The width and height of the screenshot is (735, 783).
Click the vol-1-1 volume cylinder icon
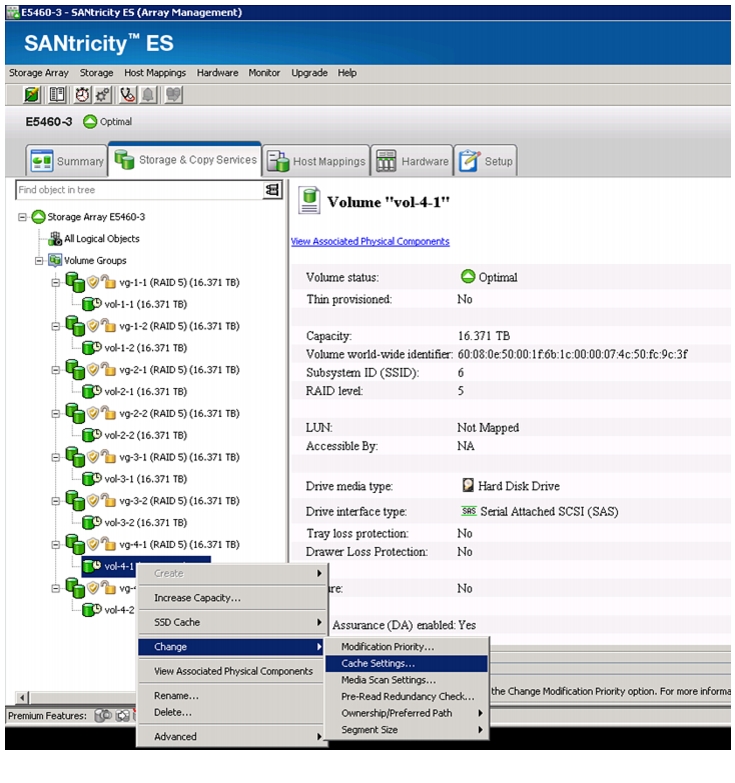click(x=92, y=304)
